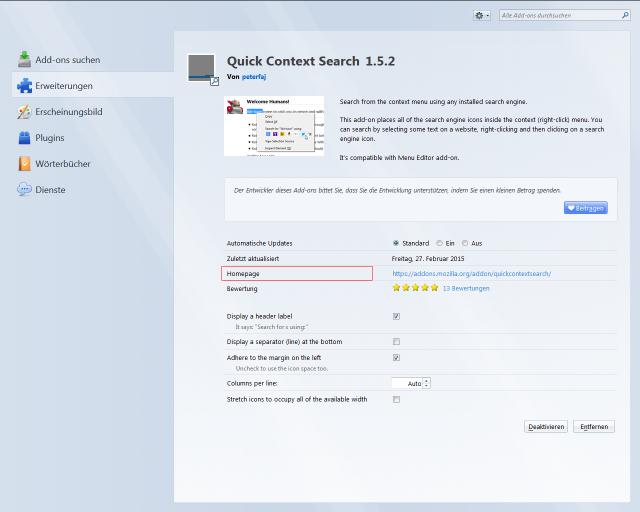The width and height of the screenshot is (640, 512).
Task: Open the Wörterbücher category
Action: click(93, 164)
